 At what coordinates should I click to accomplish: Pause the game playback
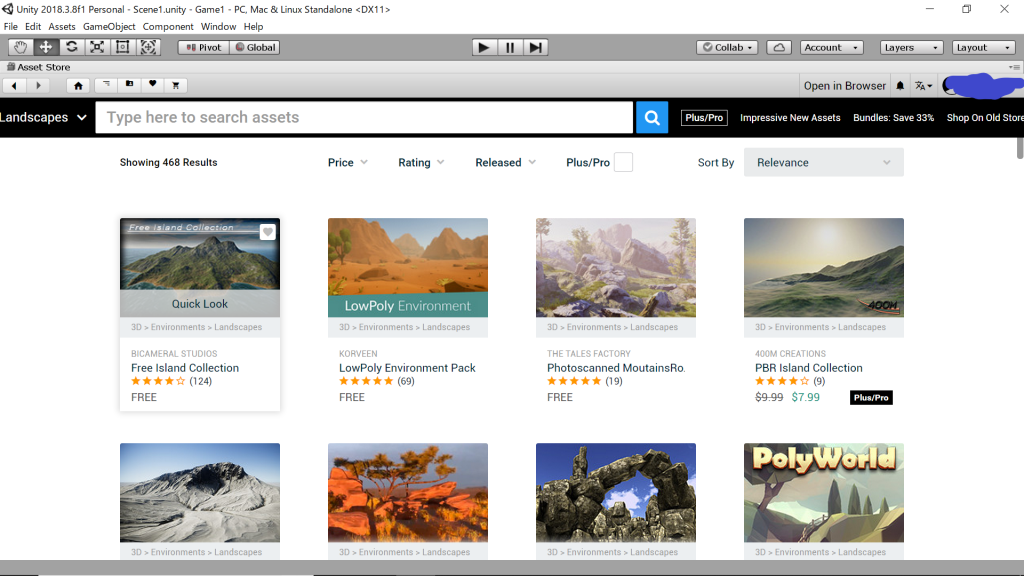[x=510, y=47]
